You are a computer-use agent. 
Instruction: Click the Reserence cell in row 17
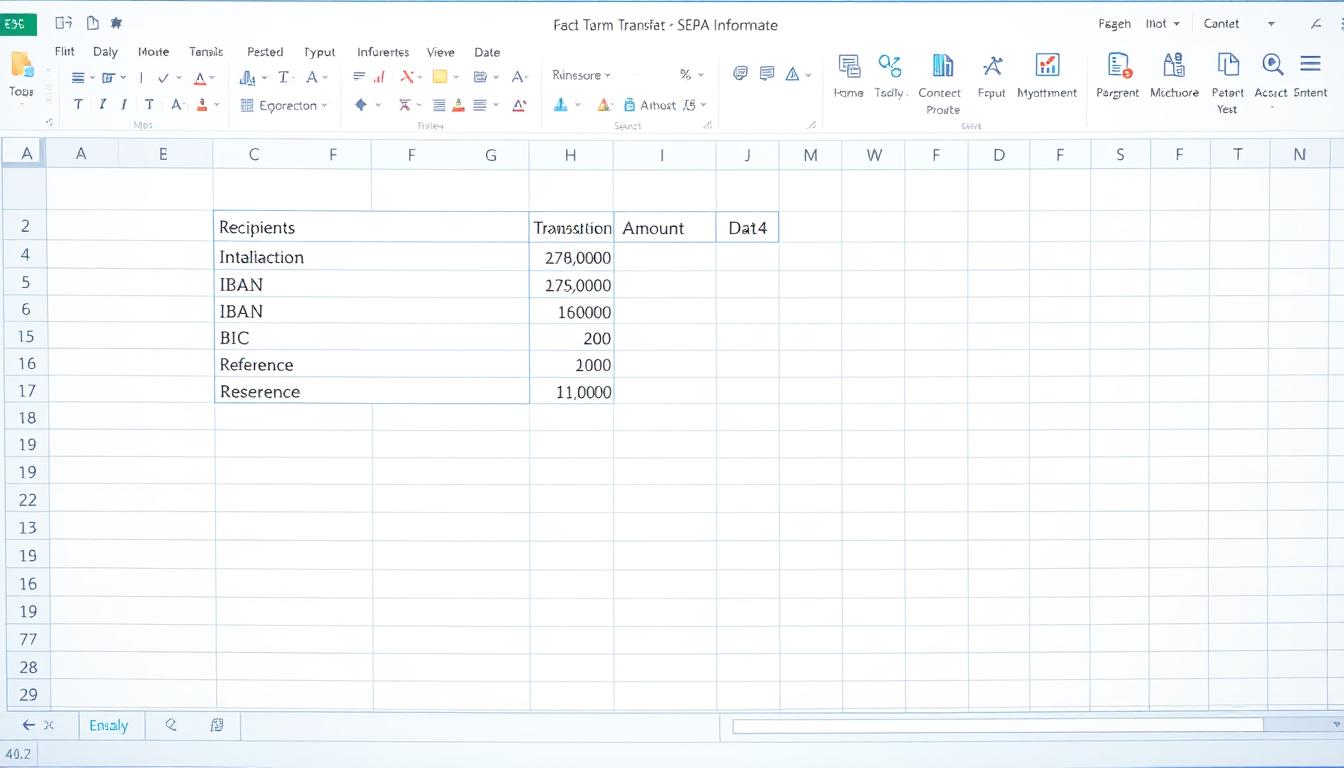[x=371, y=391]
